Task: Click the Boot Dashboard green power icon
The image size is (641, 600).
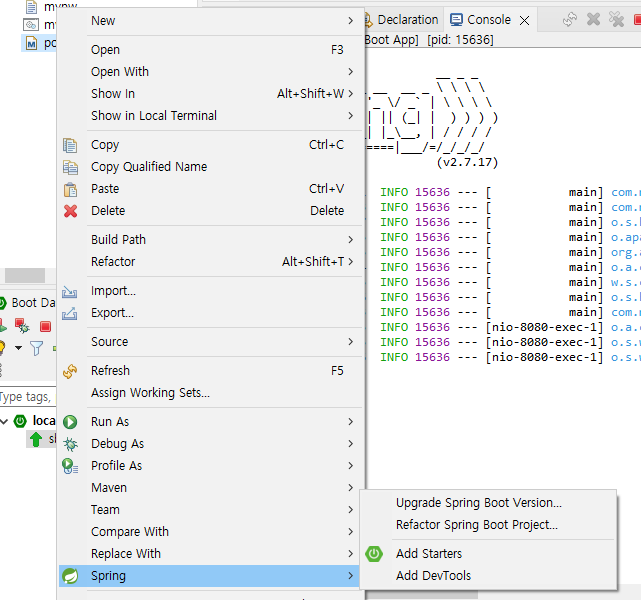Action: pyautogui.click(x=2, y=303)
